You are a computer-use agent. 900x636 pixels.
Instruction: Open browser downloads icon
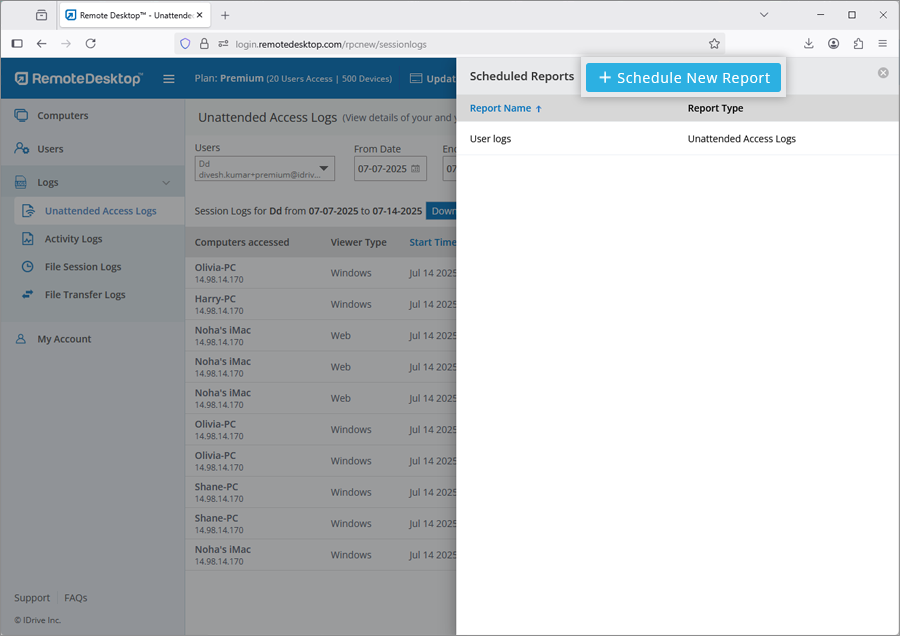(808, 44)
